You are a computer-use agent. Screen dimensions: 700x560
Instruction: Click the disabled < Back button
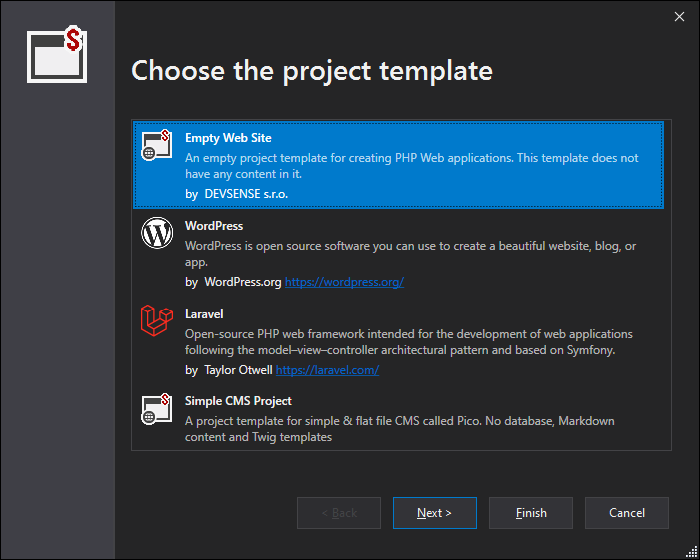(339, 513)
